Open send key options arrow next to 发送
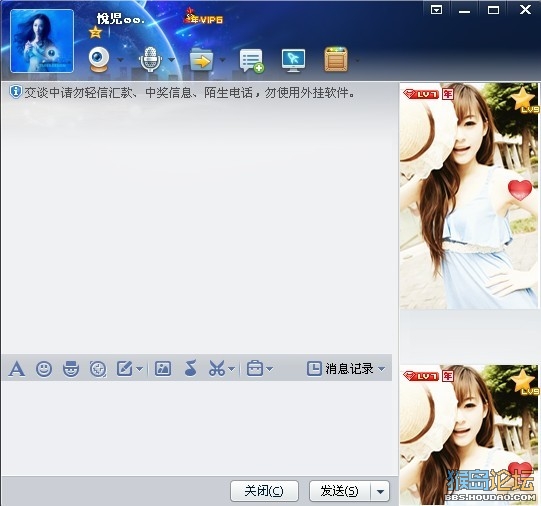Image resolution: width=541 pixels, height=506 pixels. [x=380, y=491]
